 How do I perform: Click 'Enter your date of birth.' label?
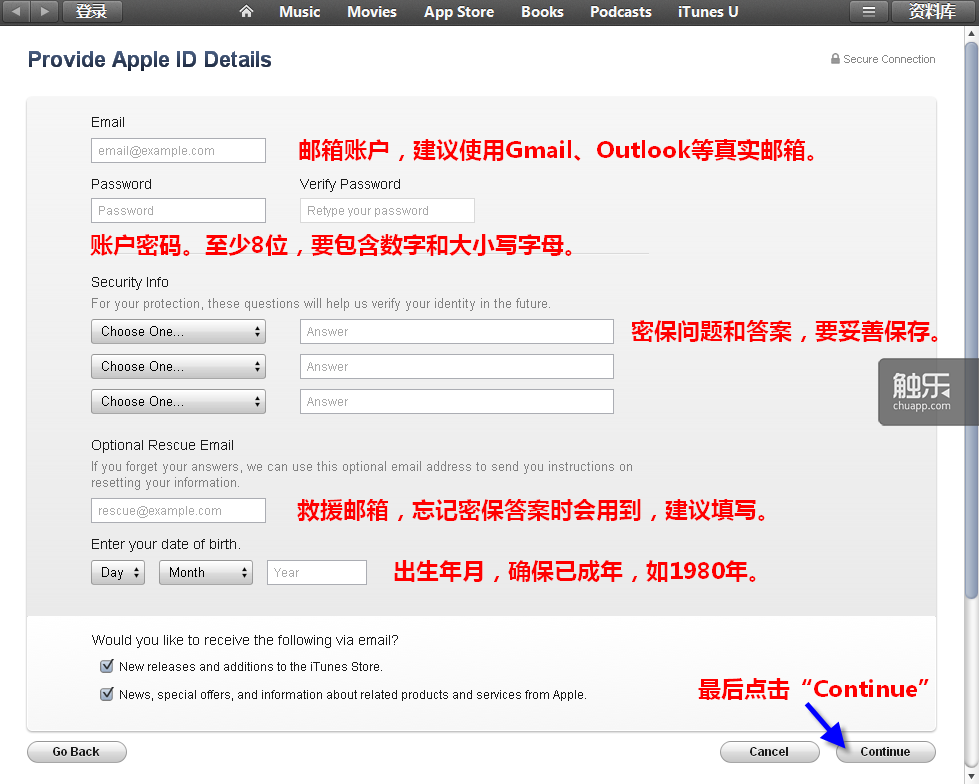click(166, 544)
